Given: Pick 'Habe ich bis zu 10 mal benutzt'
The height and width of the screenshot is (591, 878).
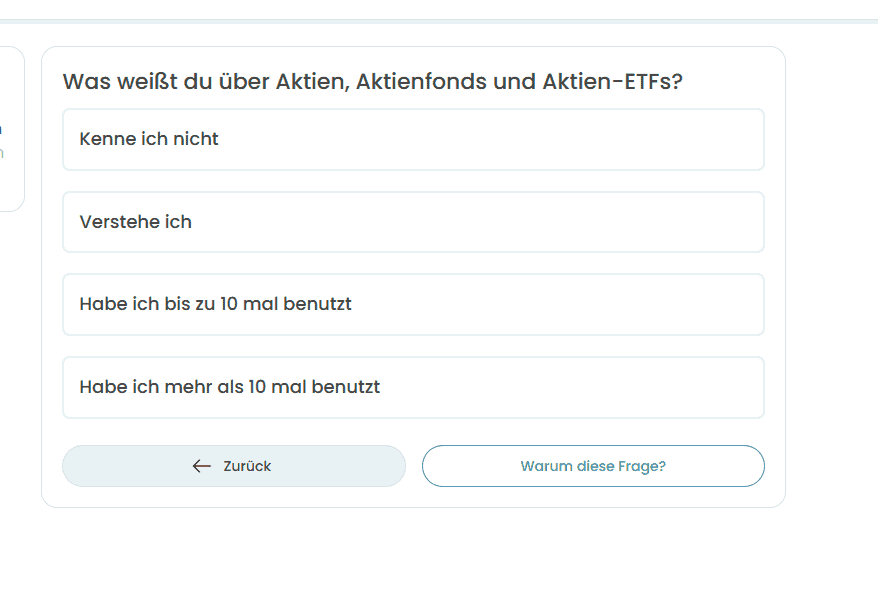Looking at the screenshot, I should point(413,304).
